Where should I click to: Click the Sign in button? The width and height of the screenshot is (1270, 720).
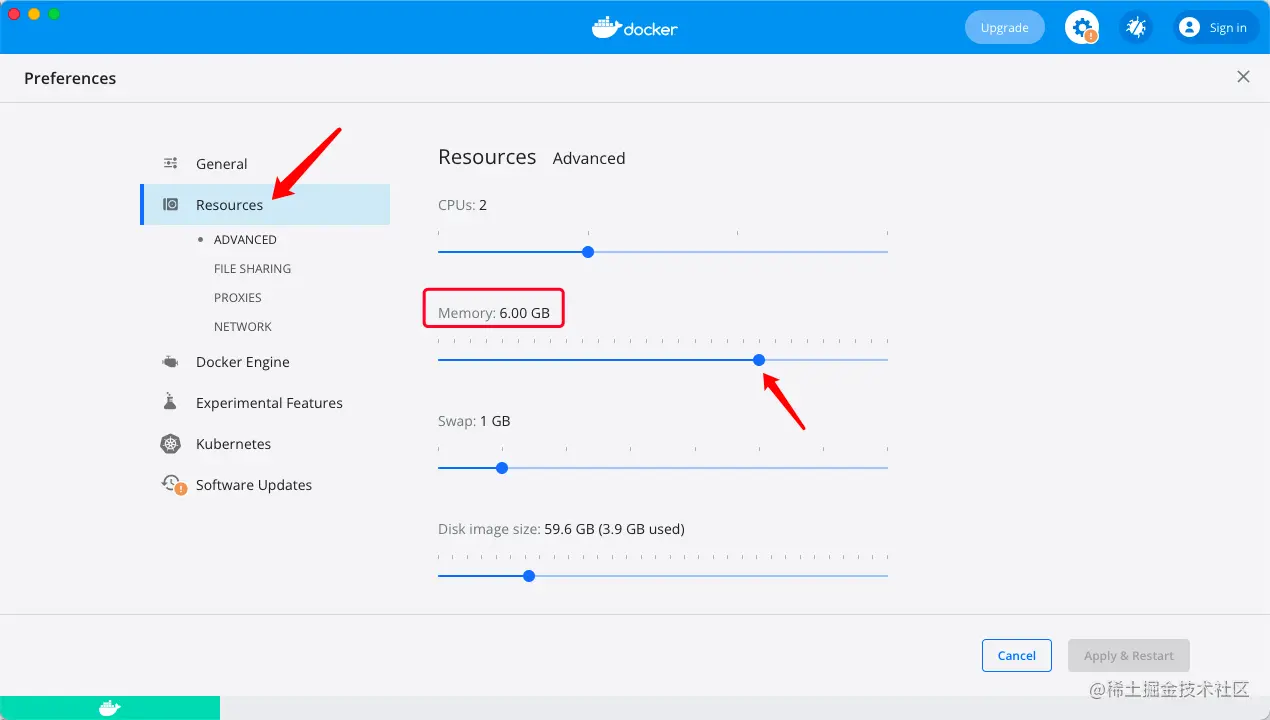point(1216,28)
